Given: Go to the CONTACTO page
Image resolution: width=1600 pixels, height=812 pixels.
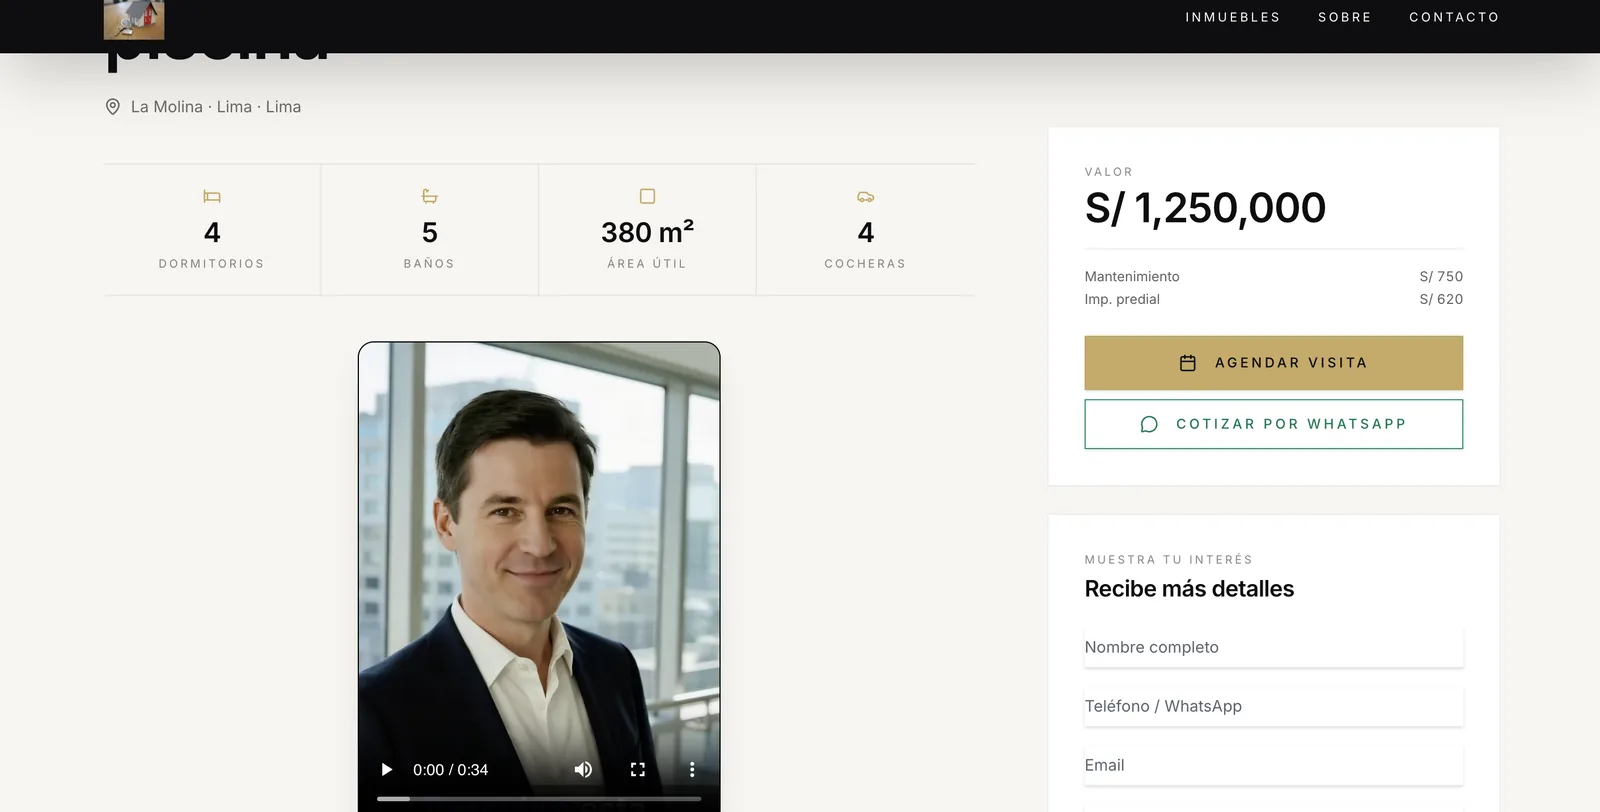Looking at the screenshot, I should [x=1454, y=17].
